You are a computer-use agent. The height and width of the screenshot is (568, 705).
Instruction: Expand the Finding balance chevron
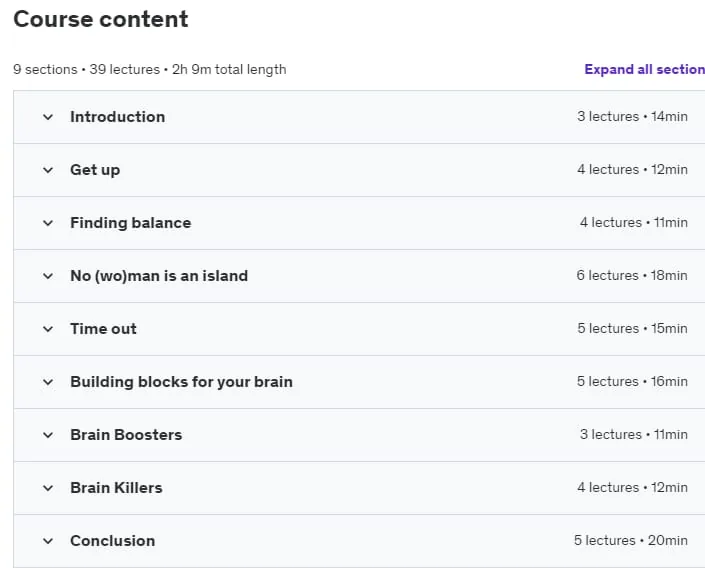pyautogui.click(x=48, y=223)
